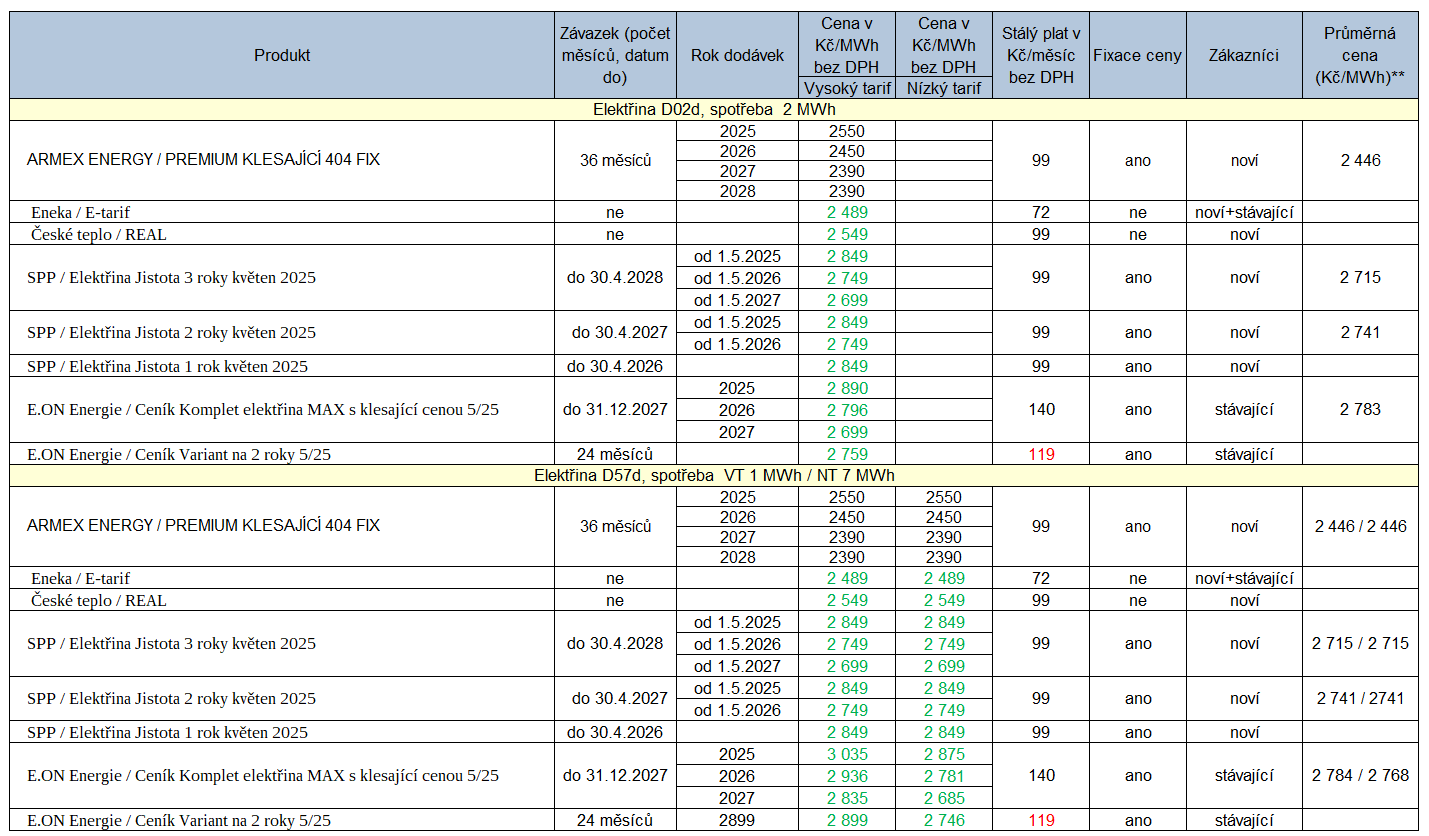
Task: Select the 2899 Rok dodávek cell in last row
Action: [738, 820]
